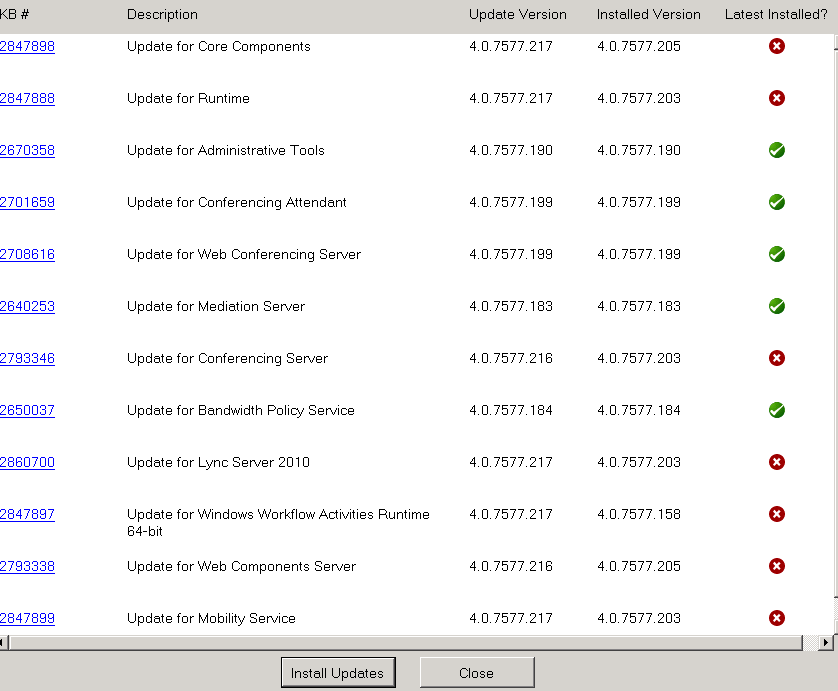Select 'Update for Bandwidth Policy Service' description

coord(240,410)
